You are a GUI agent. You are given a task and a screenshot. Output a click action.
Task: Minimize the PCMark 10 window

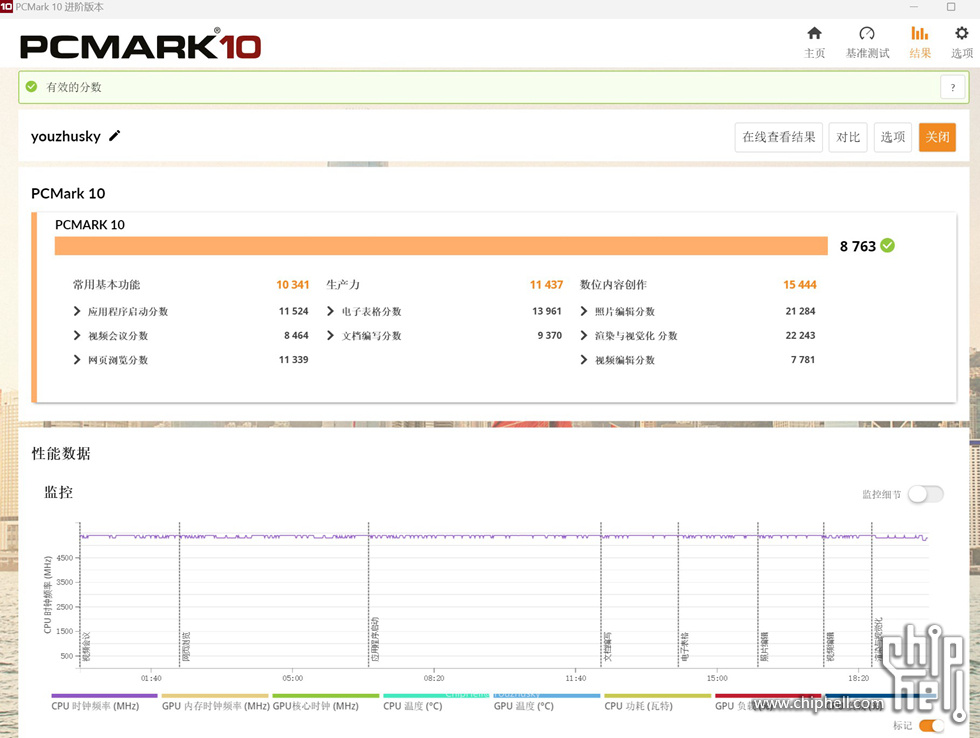(914, 7)
